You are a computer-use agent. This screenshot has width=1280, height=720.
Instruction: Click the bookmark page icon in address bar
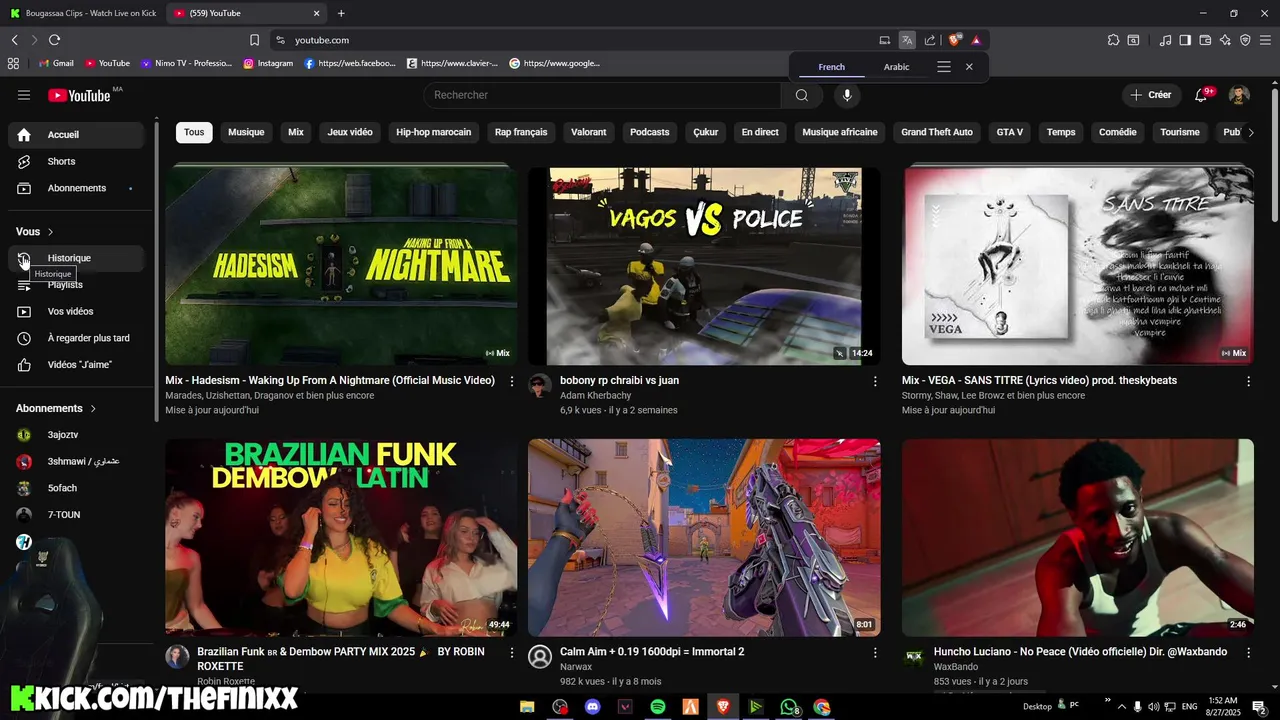[x=254, y=40]
